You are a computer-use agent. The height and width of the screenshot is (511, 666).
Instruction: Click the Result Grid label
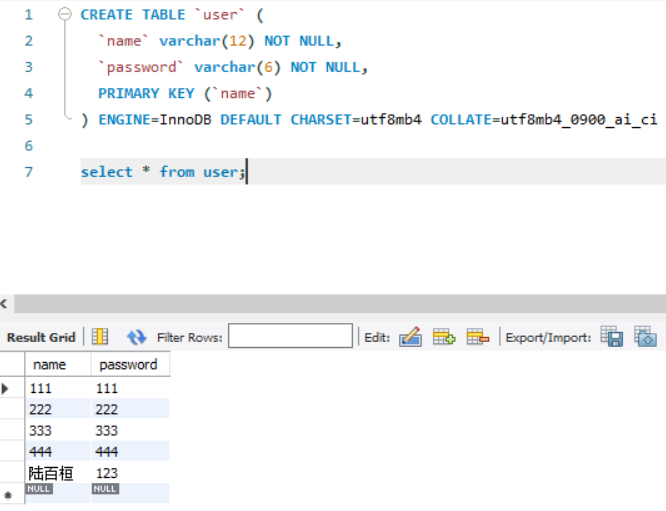41,337
